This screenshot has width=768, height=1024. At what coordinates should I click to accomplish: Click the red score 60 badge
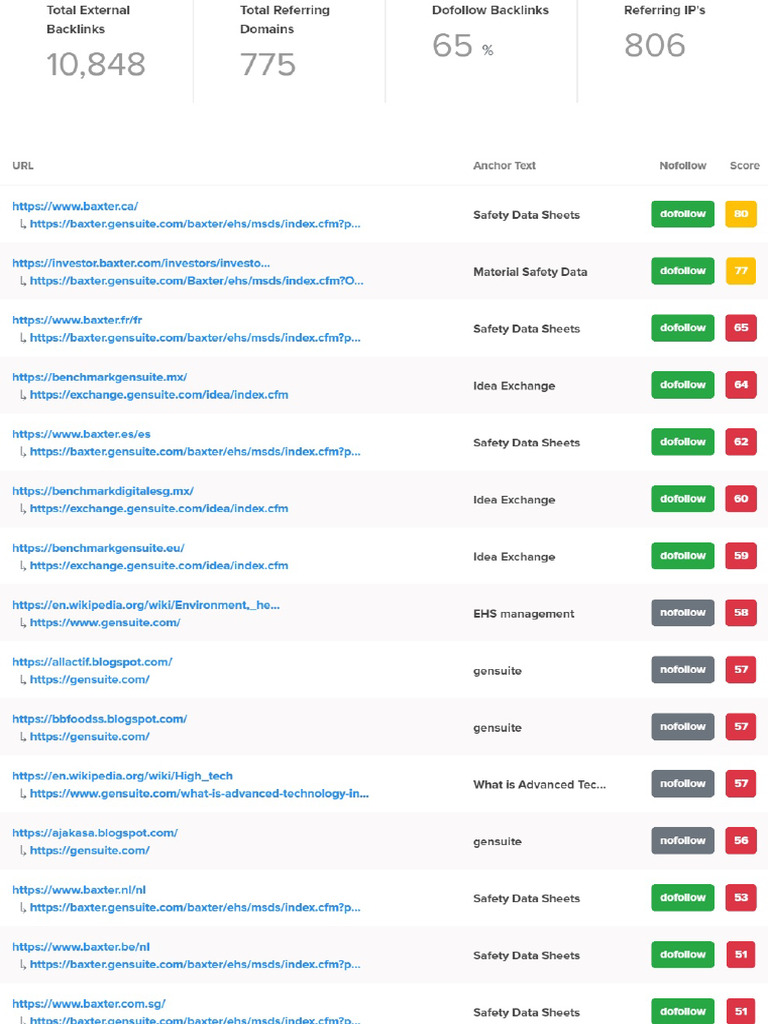[741, 499]
